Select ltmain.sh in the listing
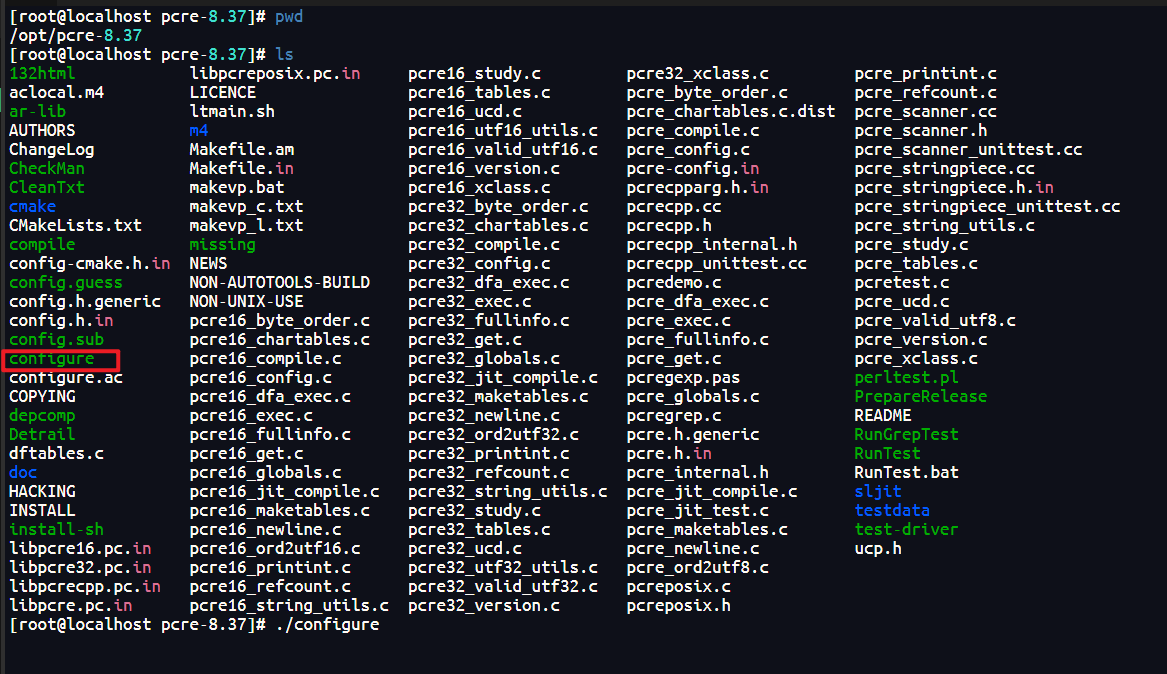 [232, 112]
